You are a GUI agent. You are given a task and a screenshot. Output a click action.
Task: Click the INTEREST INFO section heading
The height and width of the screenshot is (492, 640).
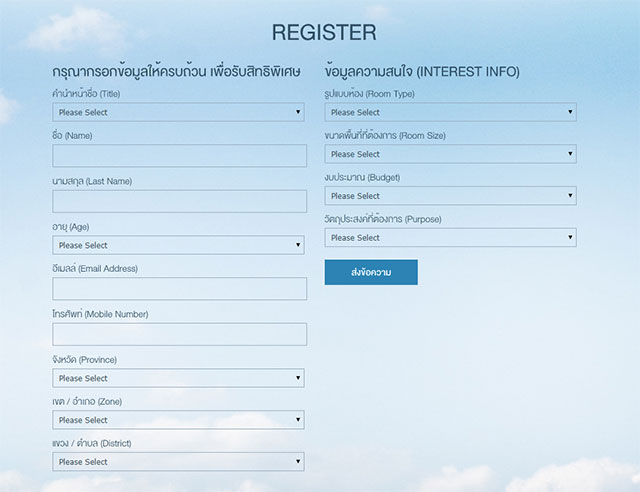tap(422, 72)
